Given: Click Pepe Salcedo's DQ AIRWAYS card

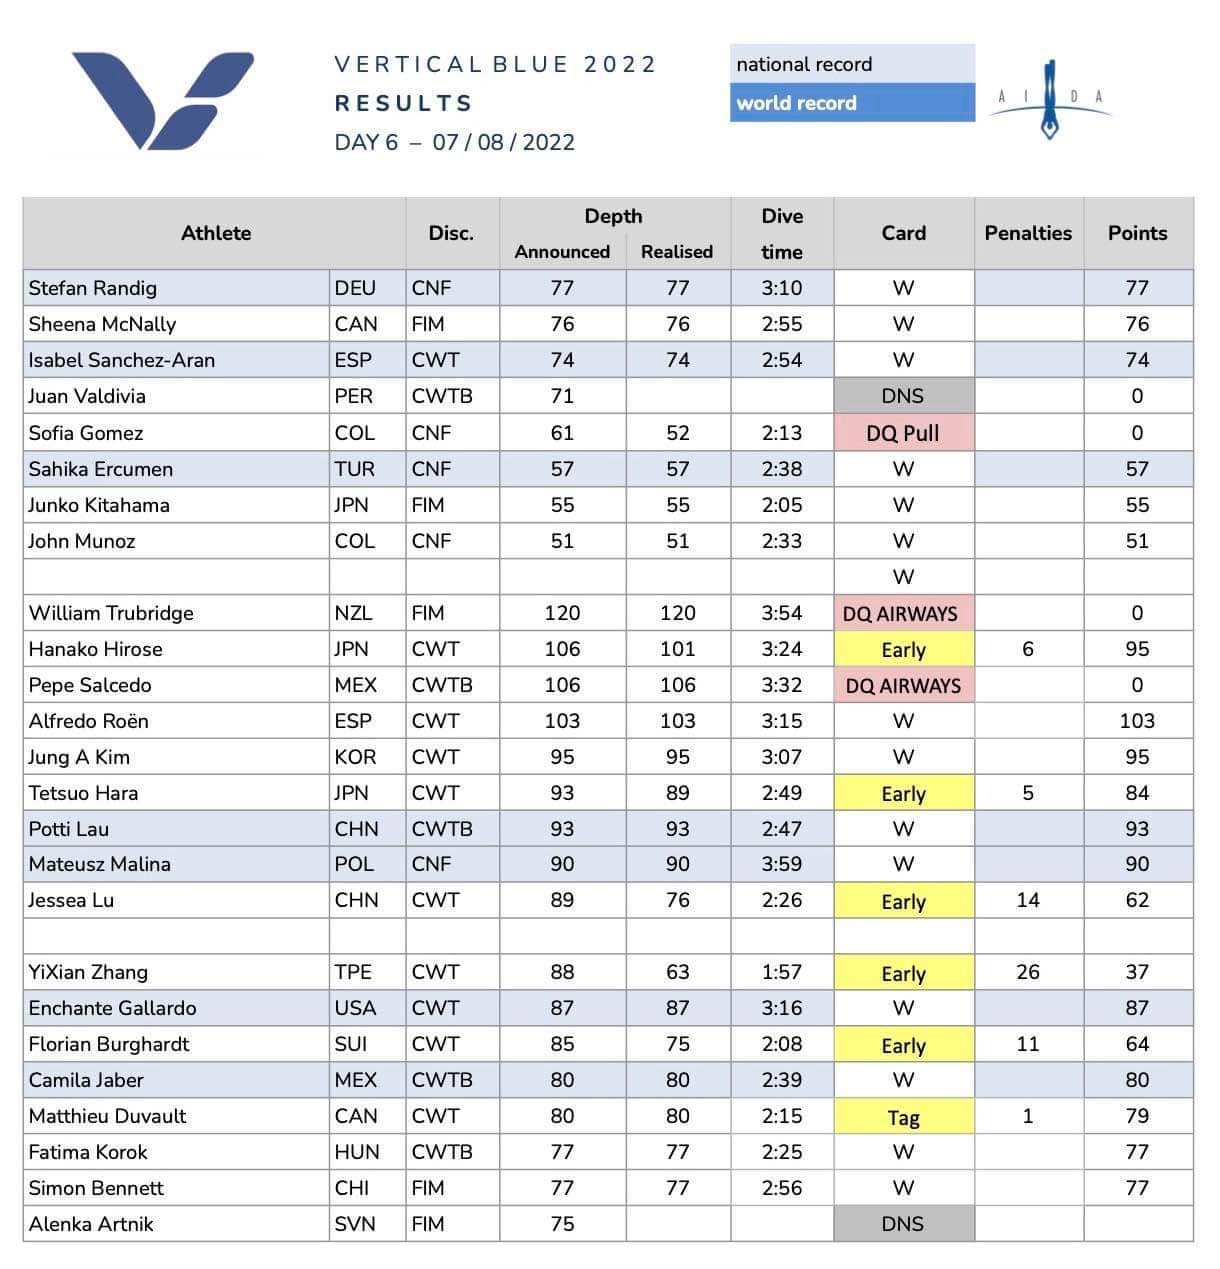Looking at the screenshot, I should coord(903,686).
